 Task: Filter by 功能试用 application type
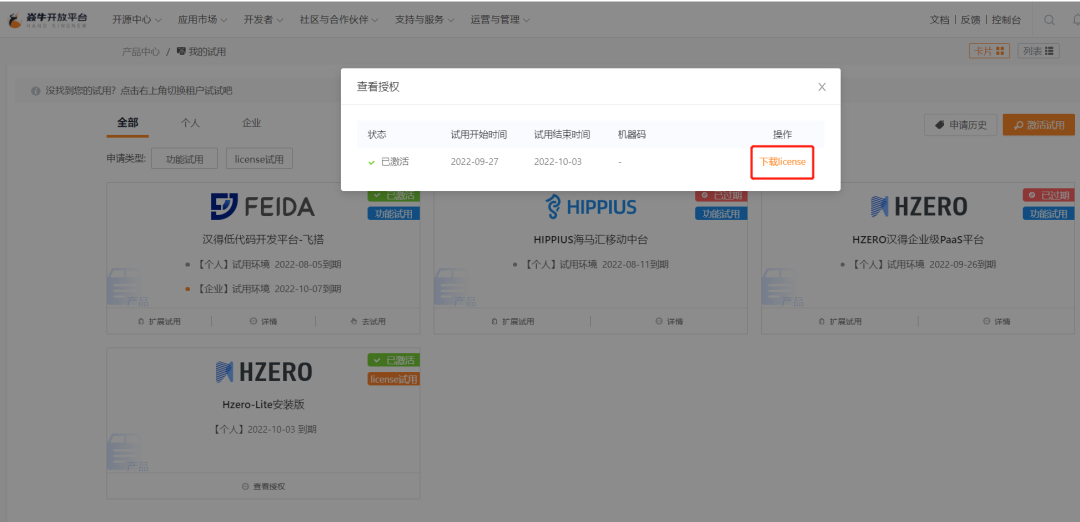pyautogui.click(x=184, y=159)
